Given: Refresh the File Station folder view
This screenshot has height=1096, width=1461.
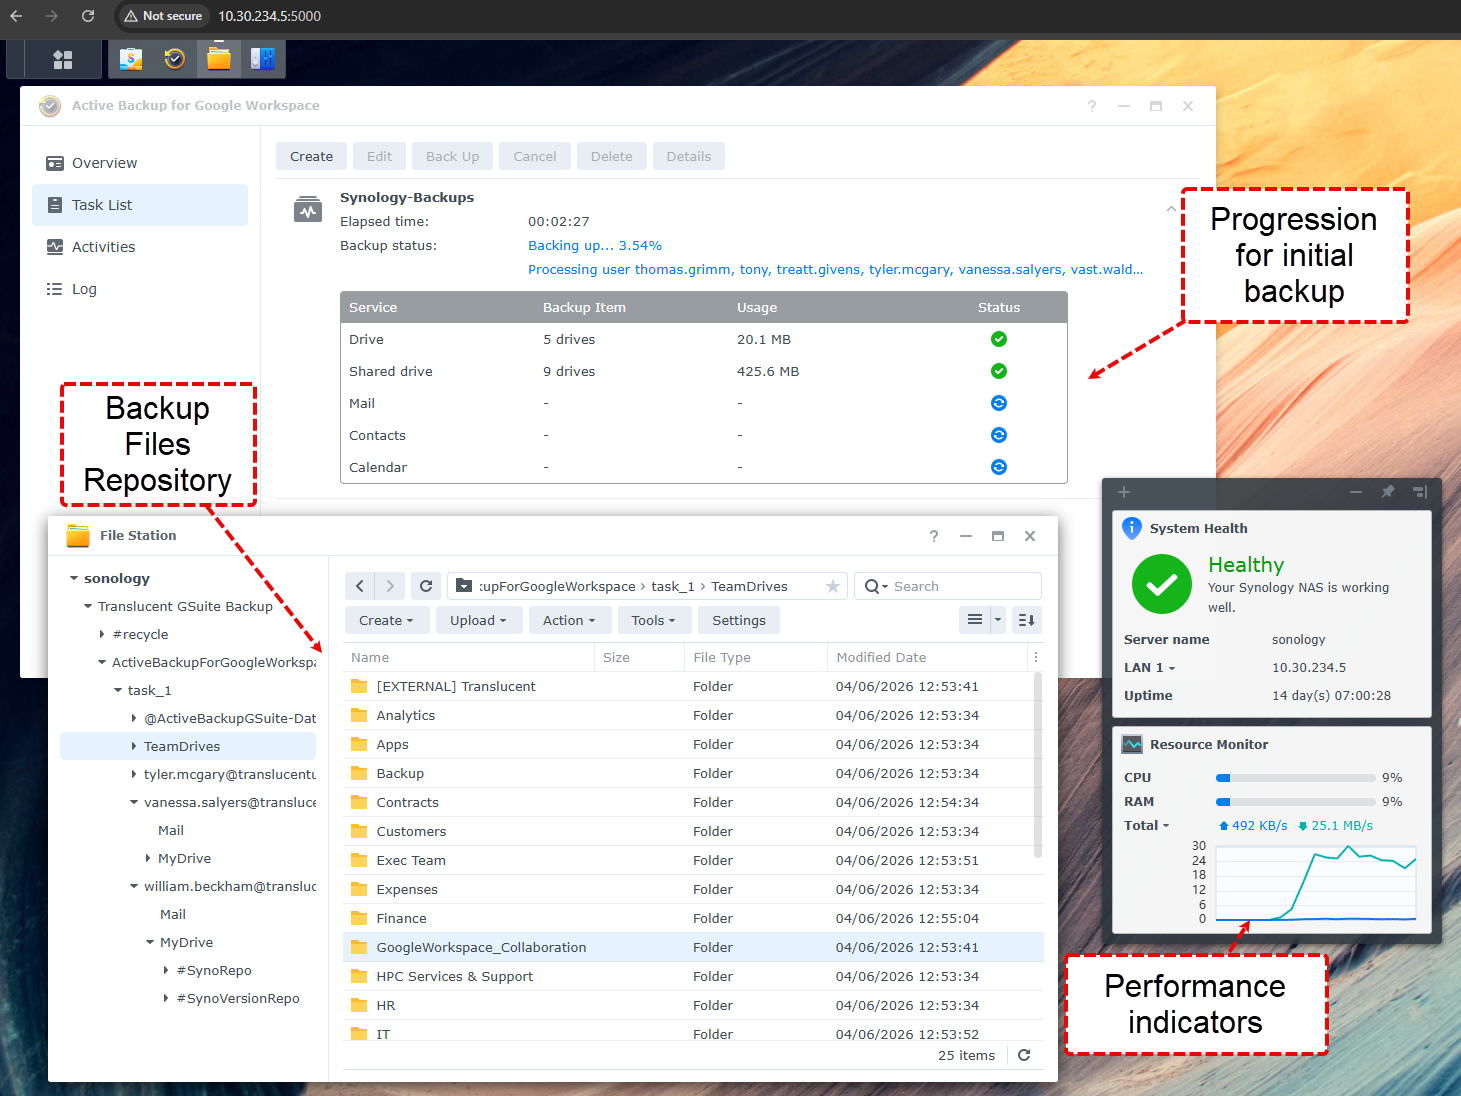Looking at the screenshot, I should 426,586.
